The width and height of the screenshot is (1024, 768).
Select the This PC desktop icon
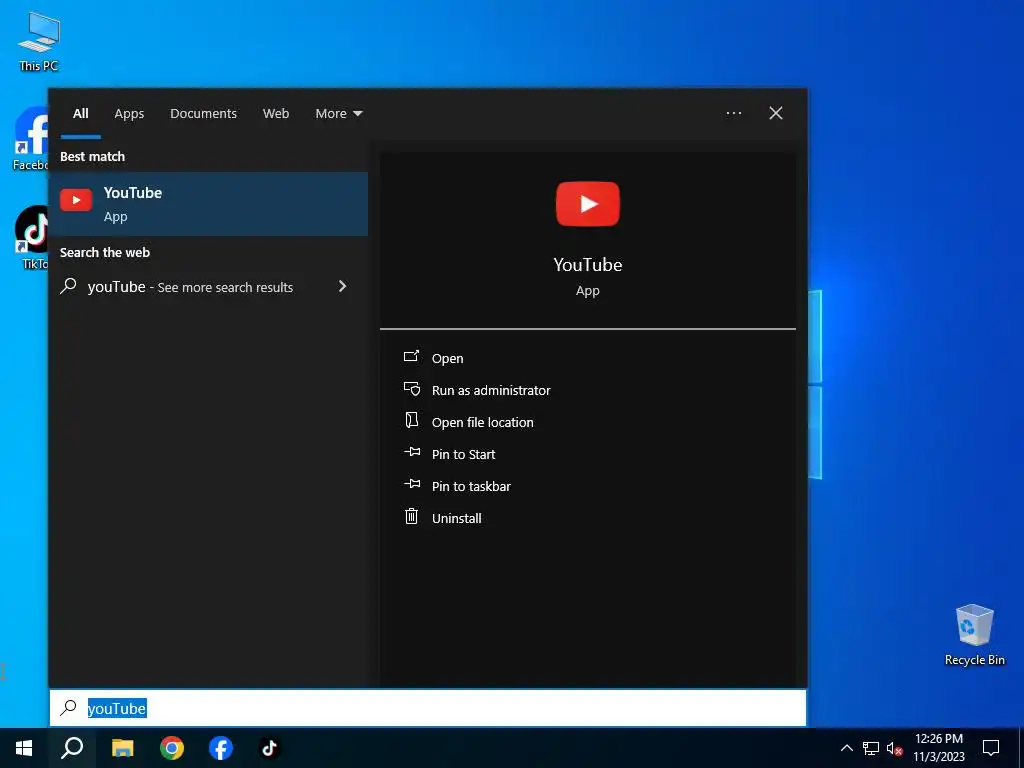pos(39,41)
